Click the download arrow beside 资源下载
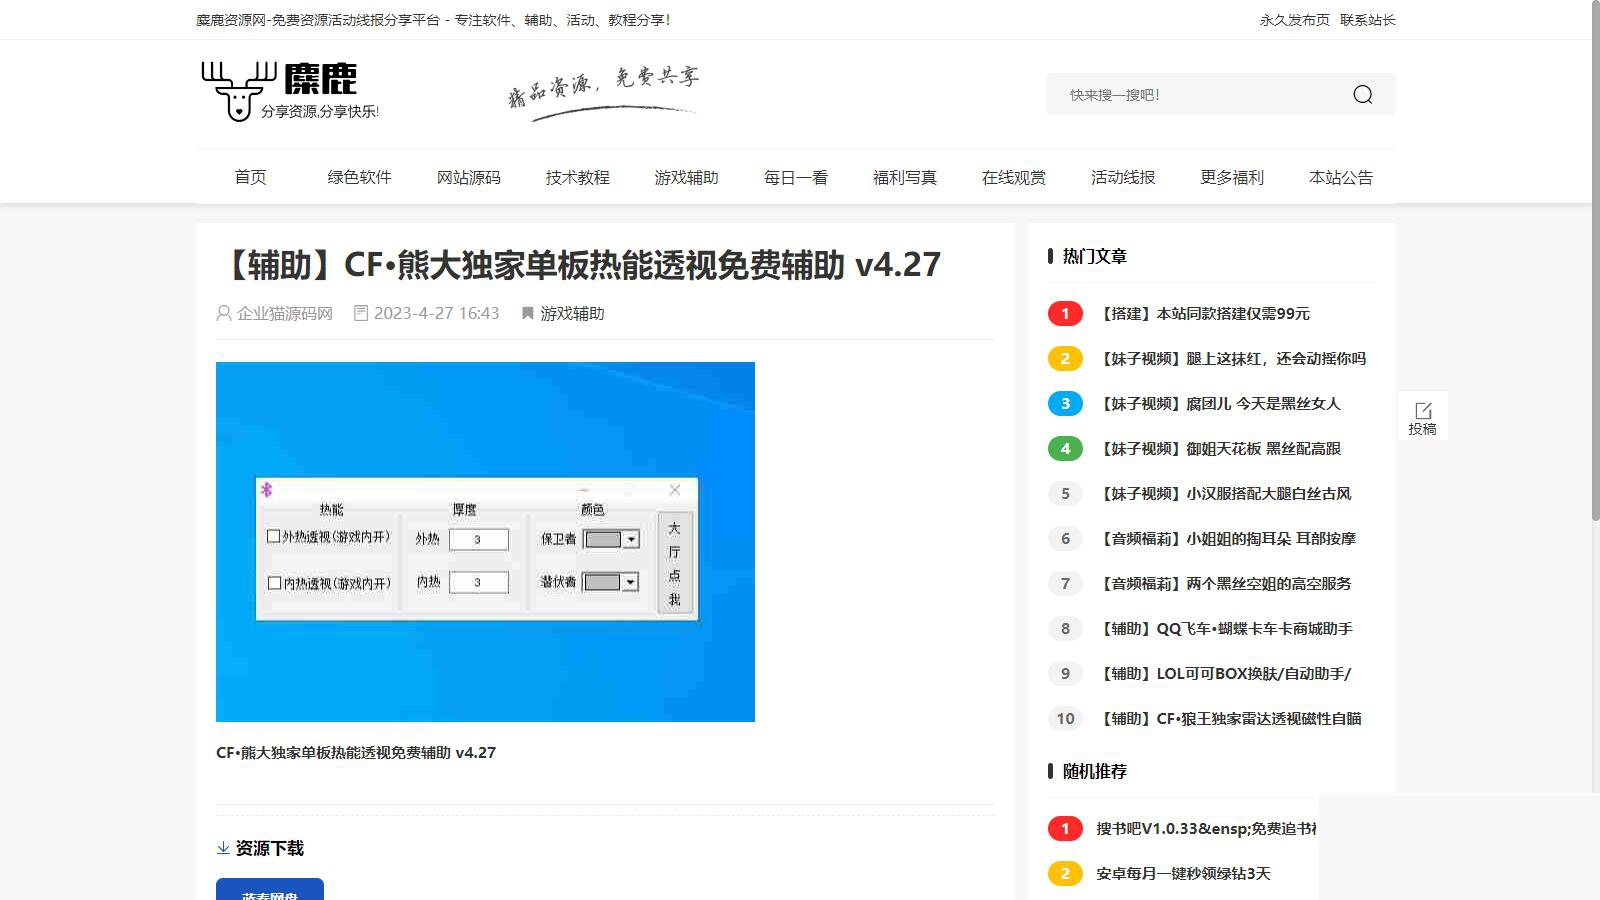 click(x=223, y=847)
